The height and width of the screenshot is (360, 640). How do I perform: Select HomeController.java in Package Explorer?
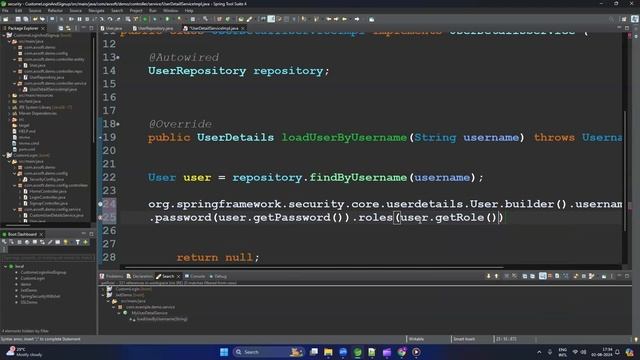(x=47, y=191)
